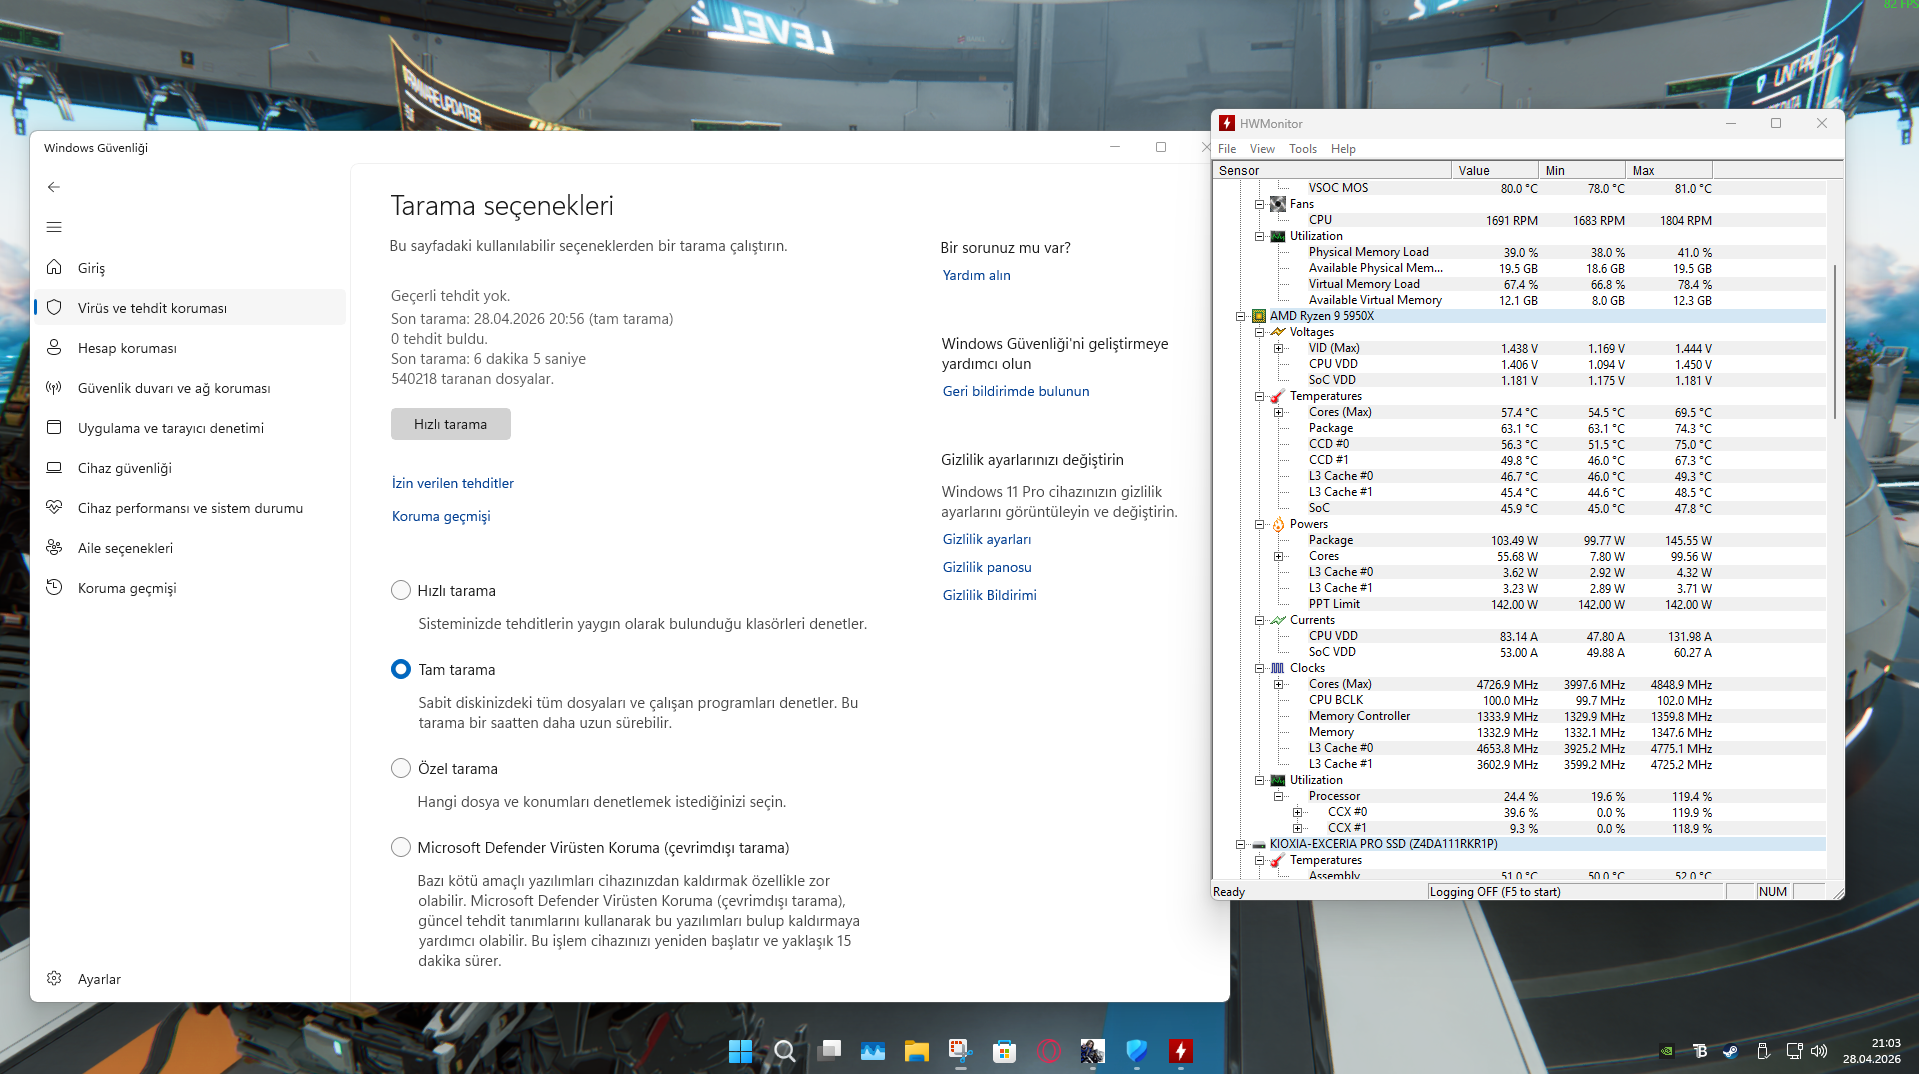Click the HWMonitor title bar lightning icon
The width and height of the screenshot is (1919, 1074).
pos(1227,123)
